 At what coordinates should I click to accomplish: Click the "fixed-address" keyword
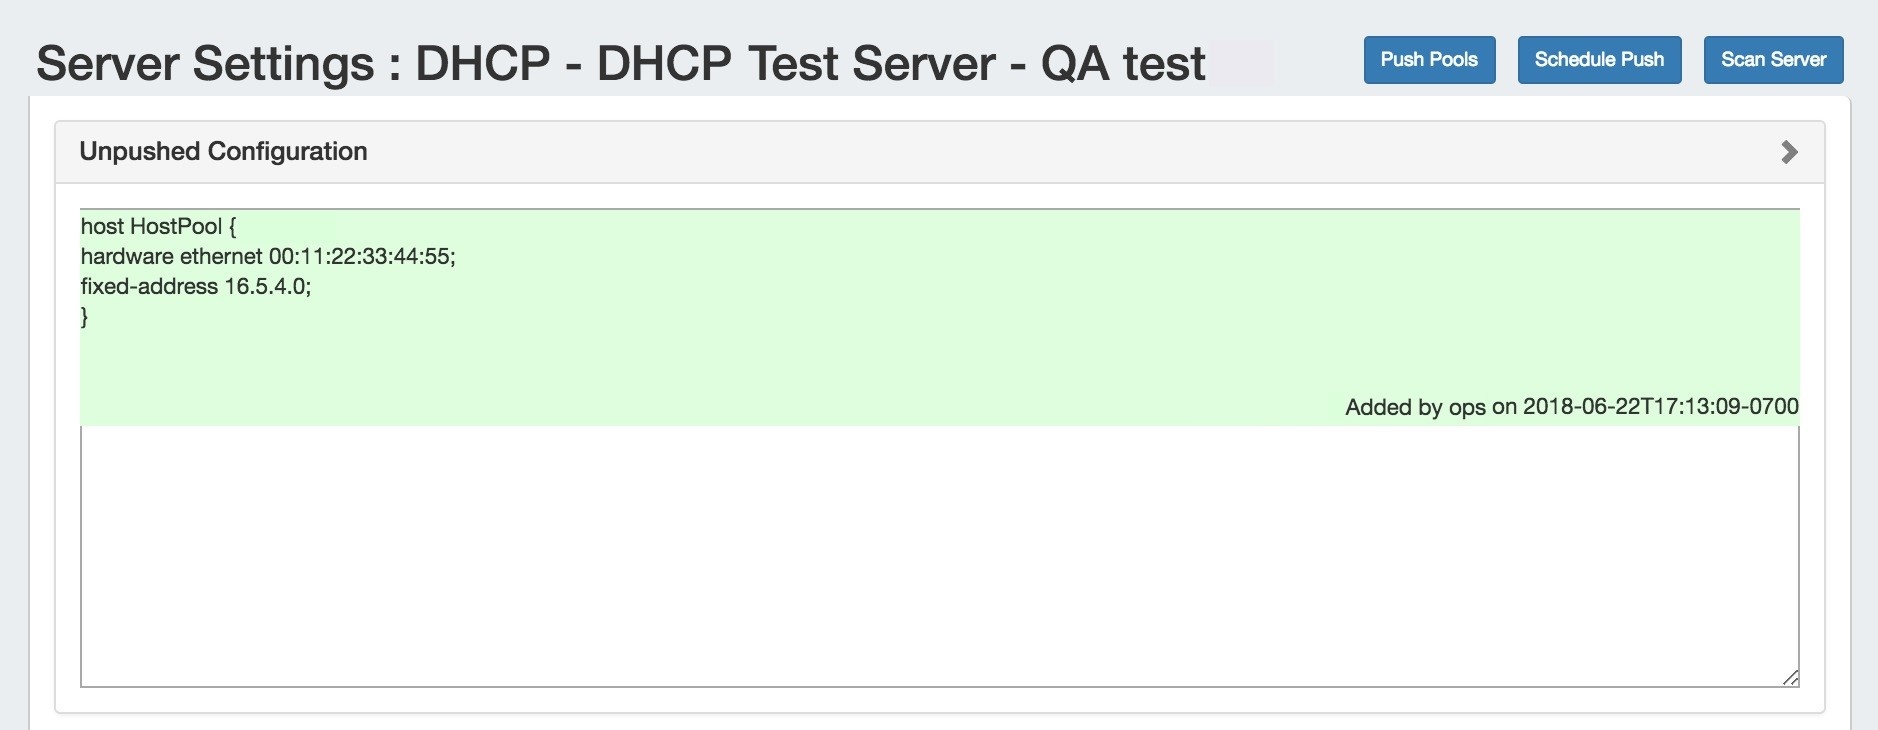click(149, 287)
